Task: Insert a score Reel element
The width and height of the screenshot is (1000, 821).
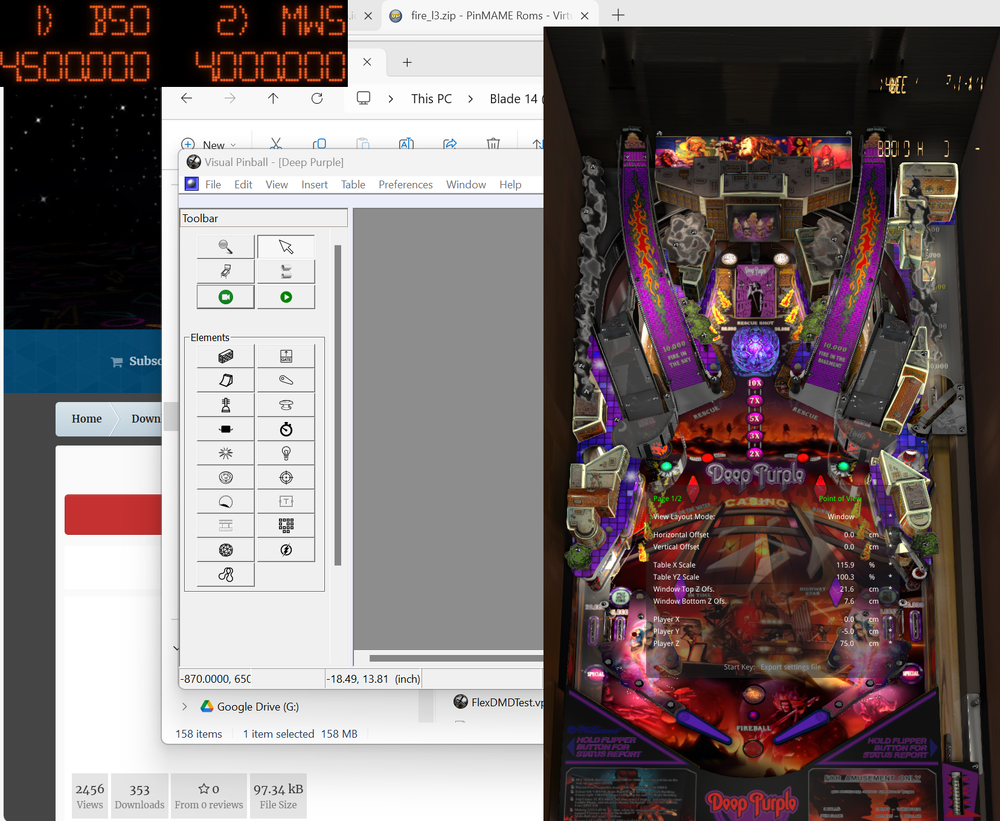Action: 226,526
